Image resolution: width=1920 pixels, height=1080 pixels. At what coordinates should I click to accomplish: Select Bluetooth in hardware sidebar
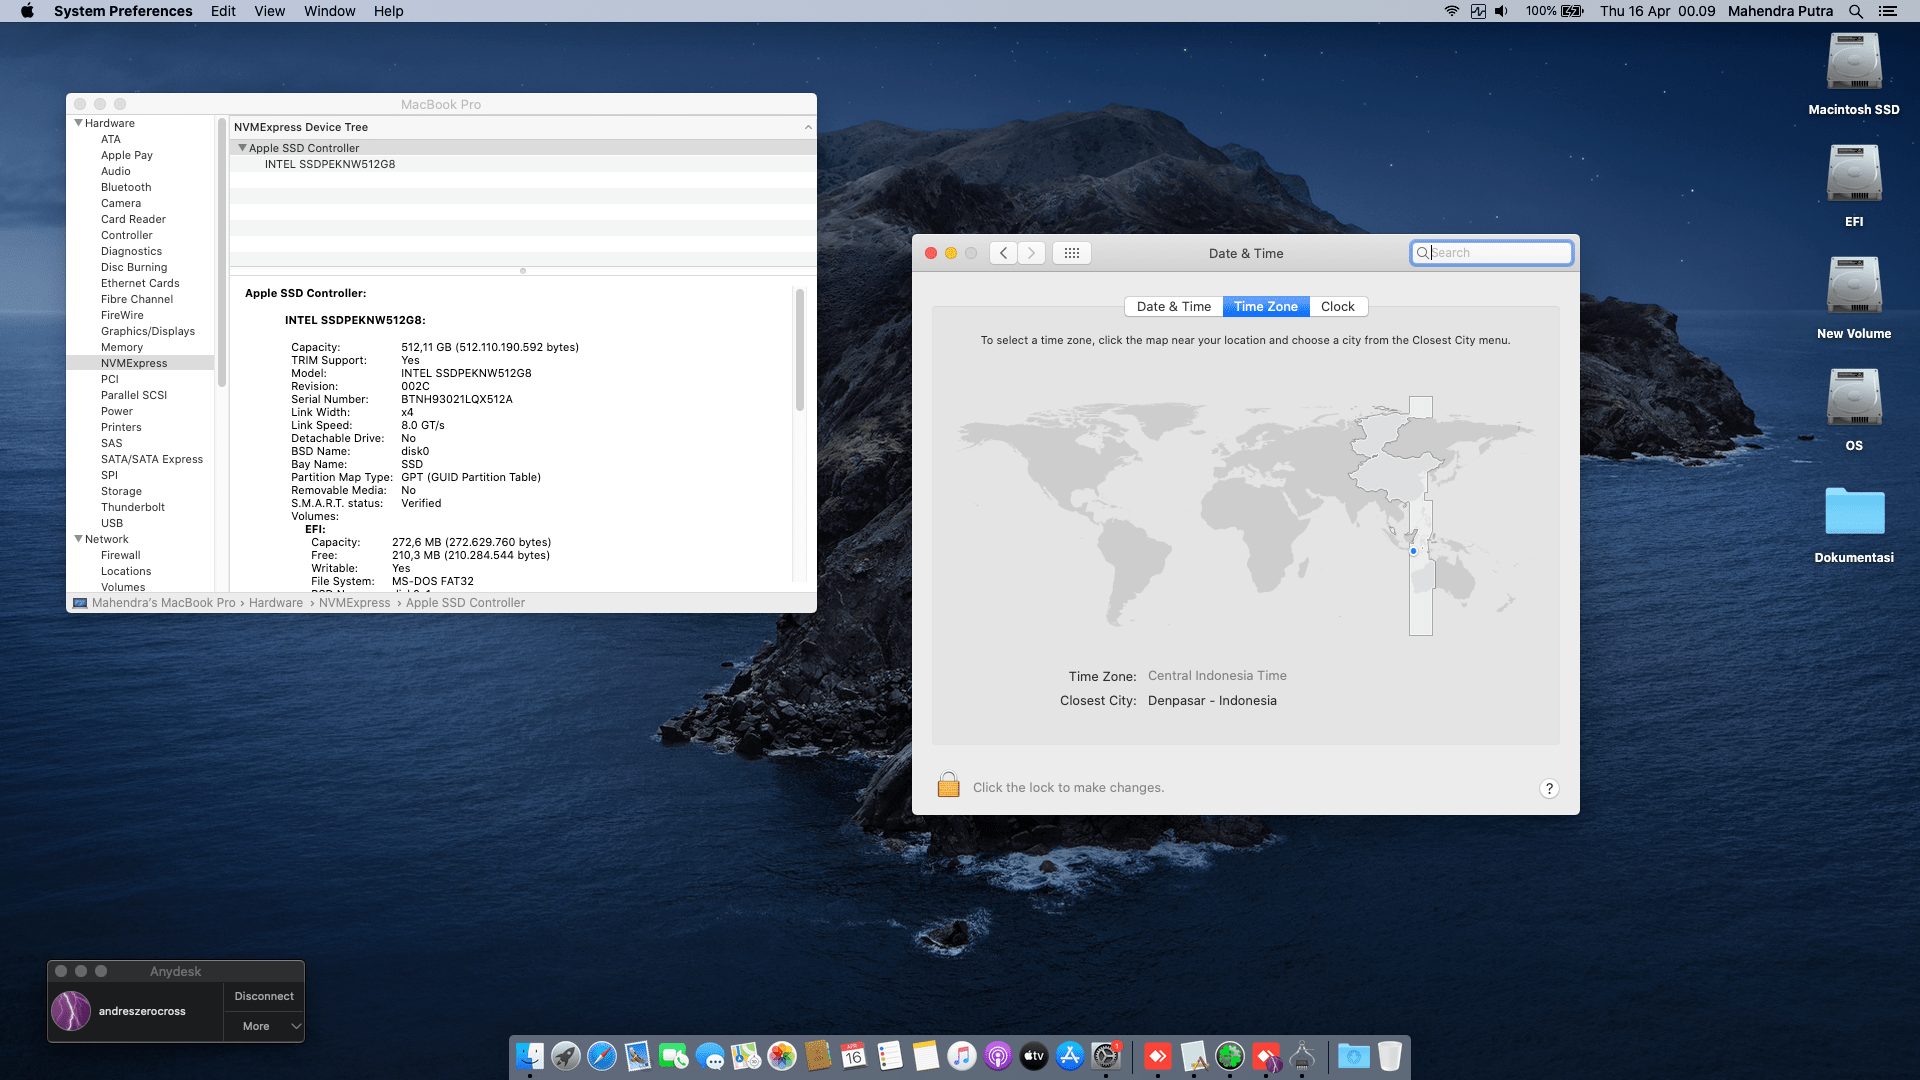point(126,187)
